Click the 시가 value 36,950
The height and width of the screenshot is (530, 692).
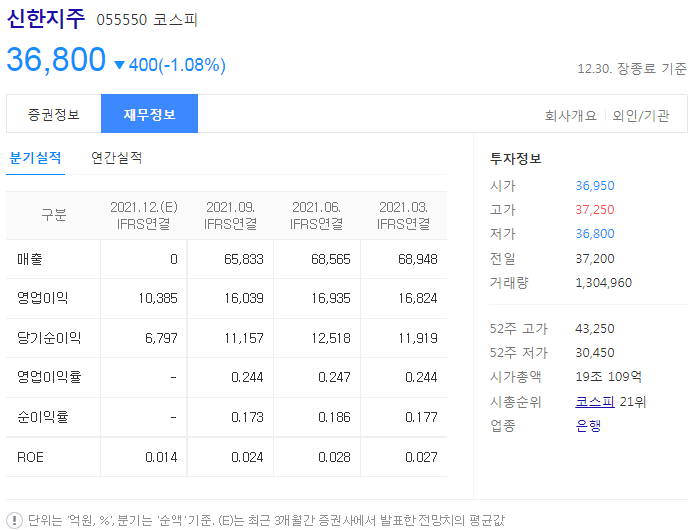tap(595, 186)
